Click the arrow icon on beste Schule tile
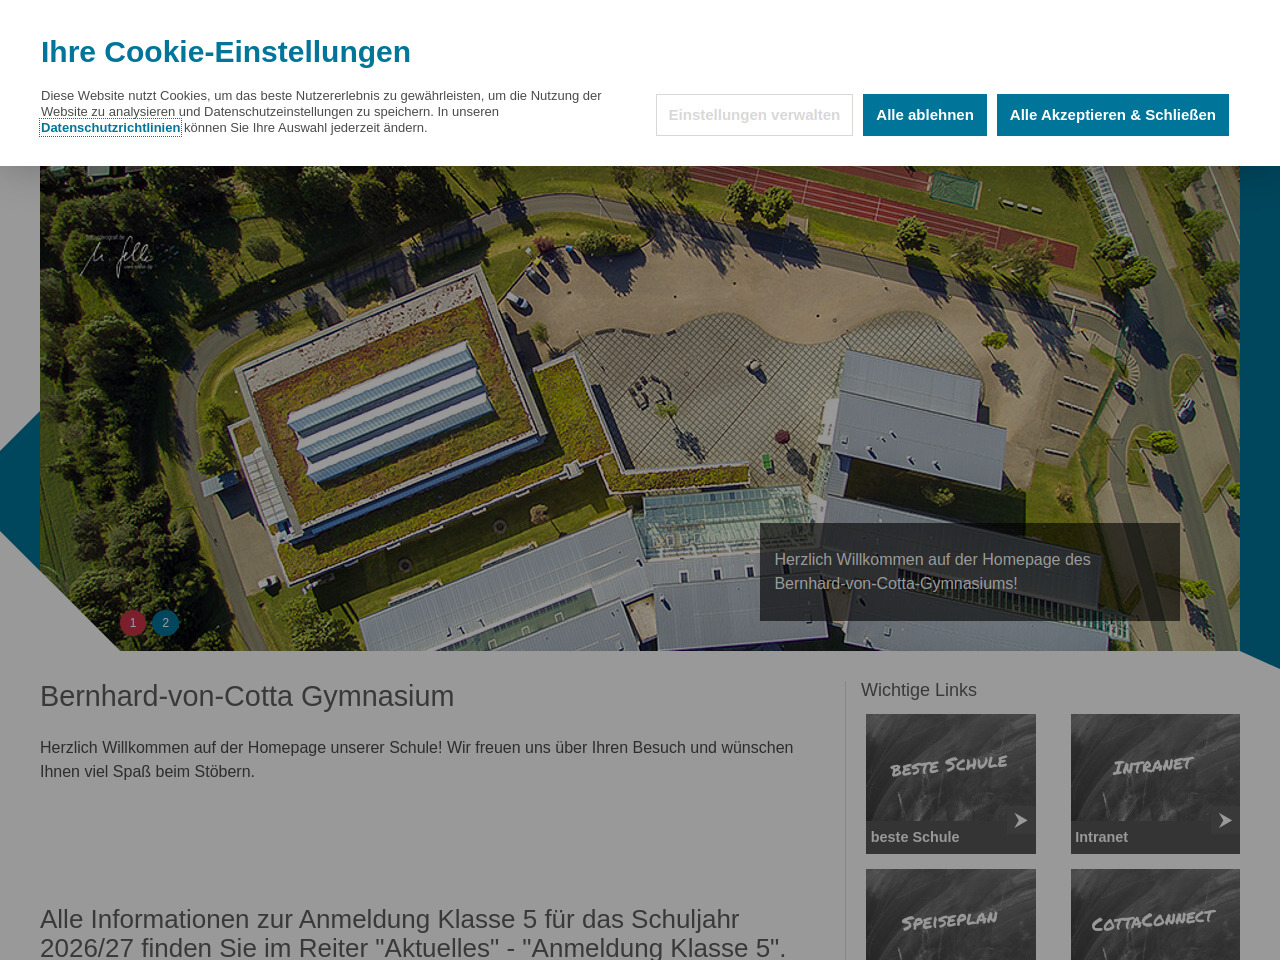Screen dimensions: 1280x960 (x=1020, y=820)
